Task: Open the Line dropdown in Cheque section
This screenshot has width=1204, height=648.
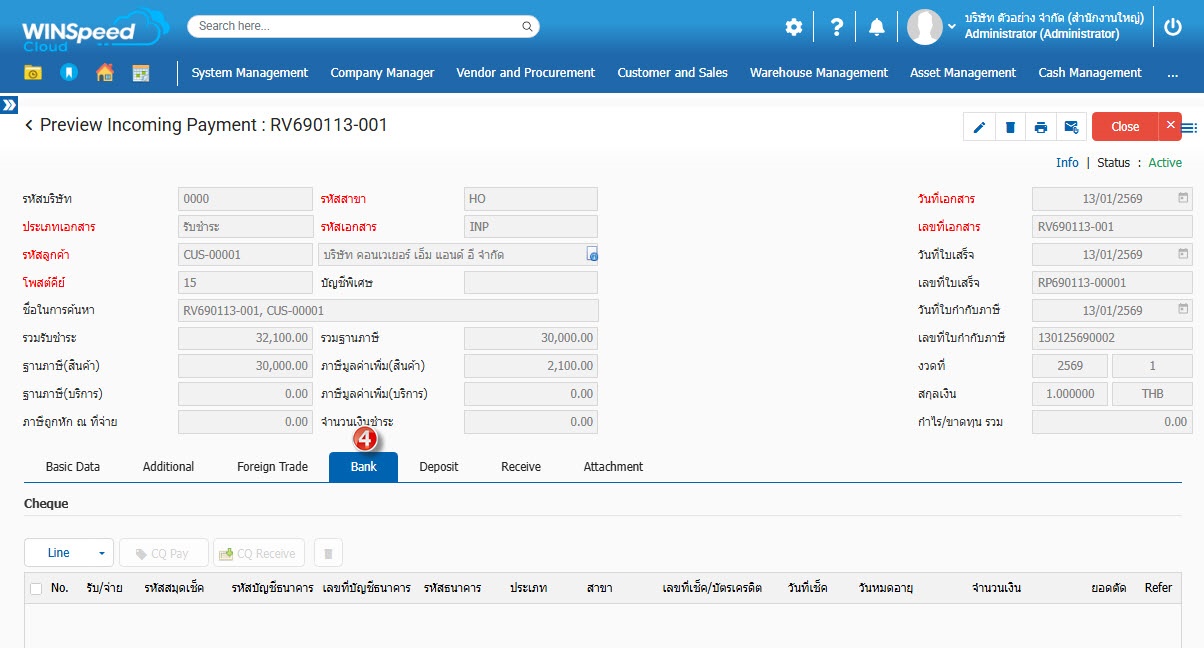Action: tap(69, 553)
